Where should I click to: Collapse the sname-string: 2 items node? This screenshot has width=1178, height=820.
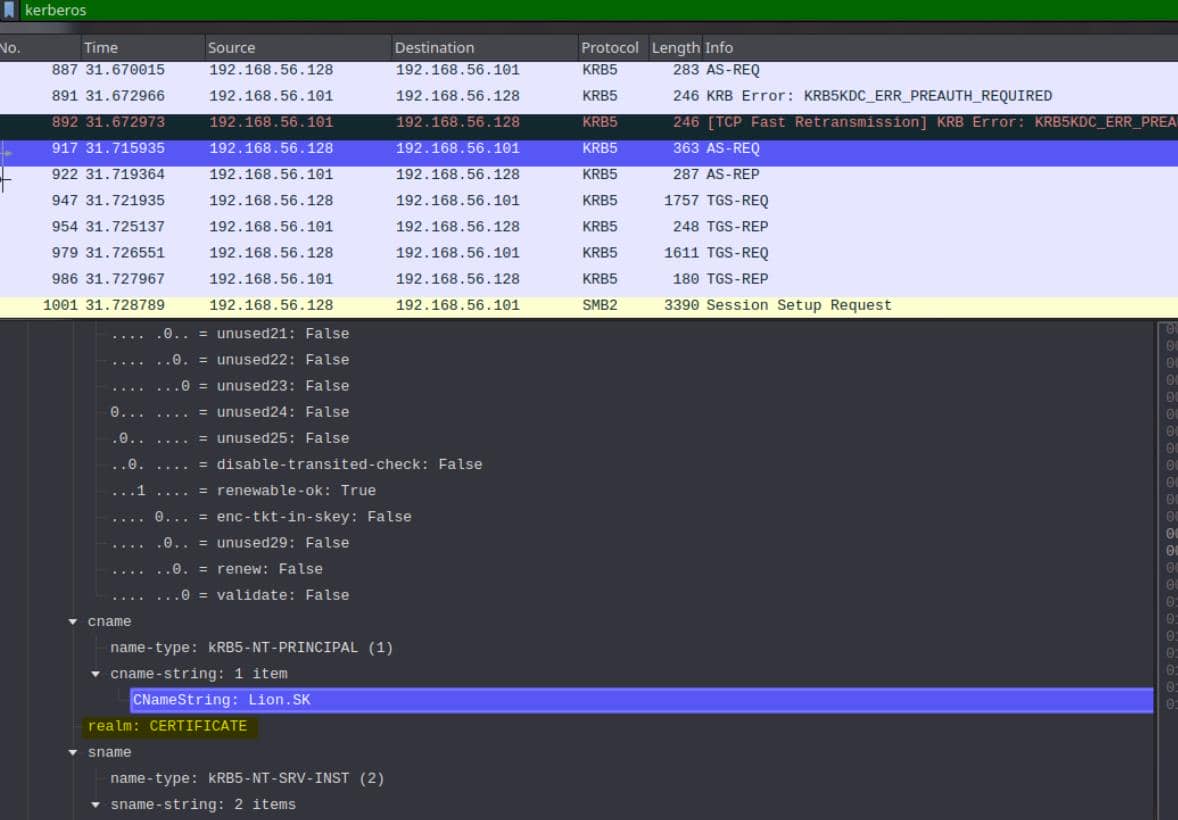[95, 805]
